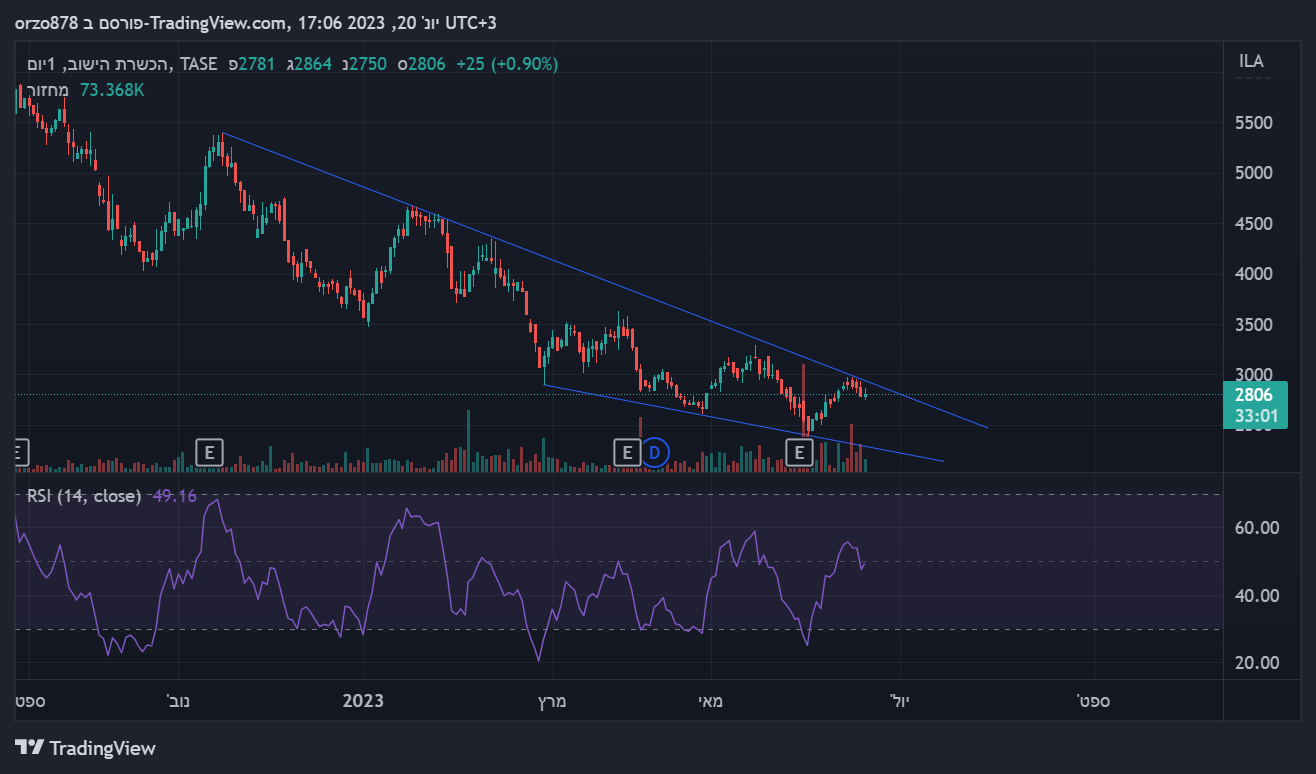The width and height of the screenshot is (1316, 774).
Task: Open the earnings E marker beside the D marker
Action: click(626, 452)
